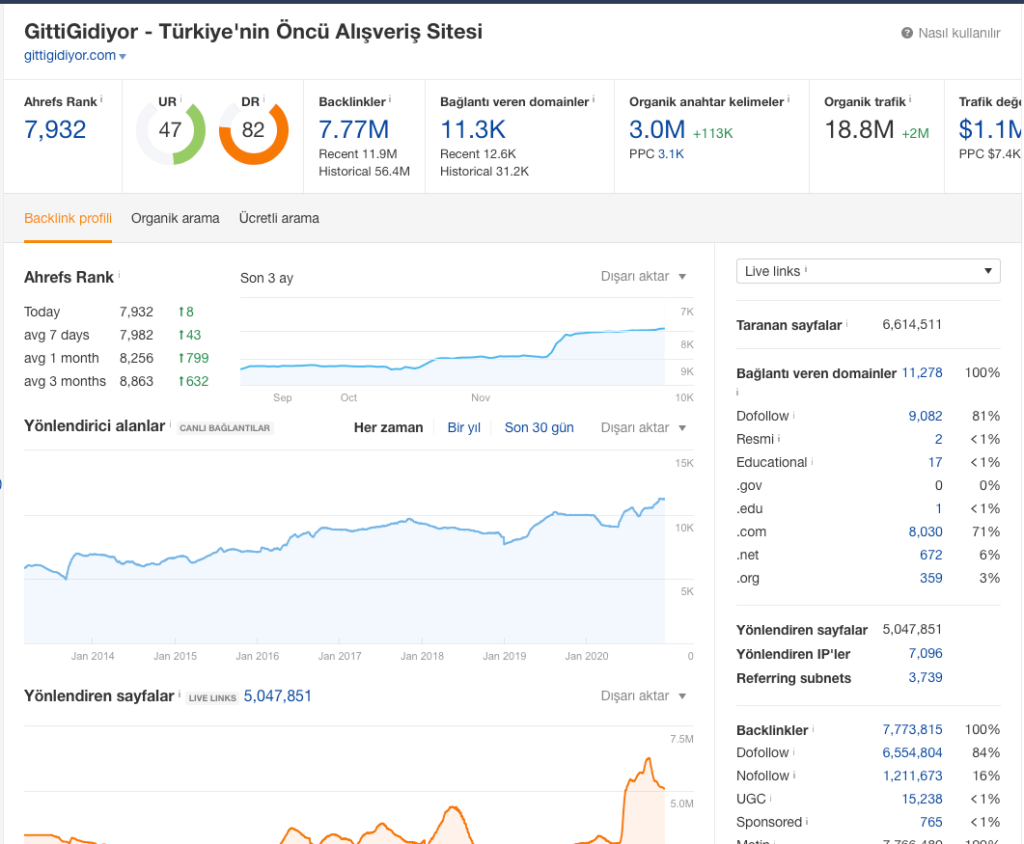Screen dimensions: 1024x844
Task: Select Son 30 gün time range
Action: (x=539, y=428)
